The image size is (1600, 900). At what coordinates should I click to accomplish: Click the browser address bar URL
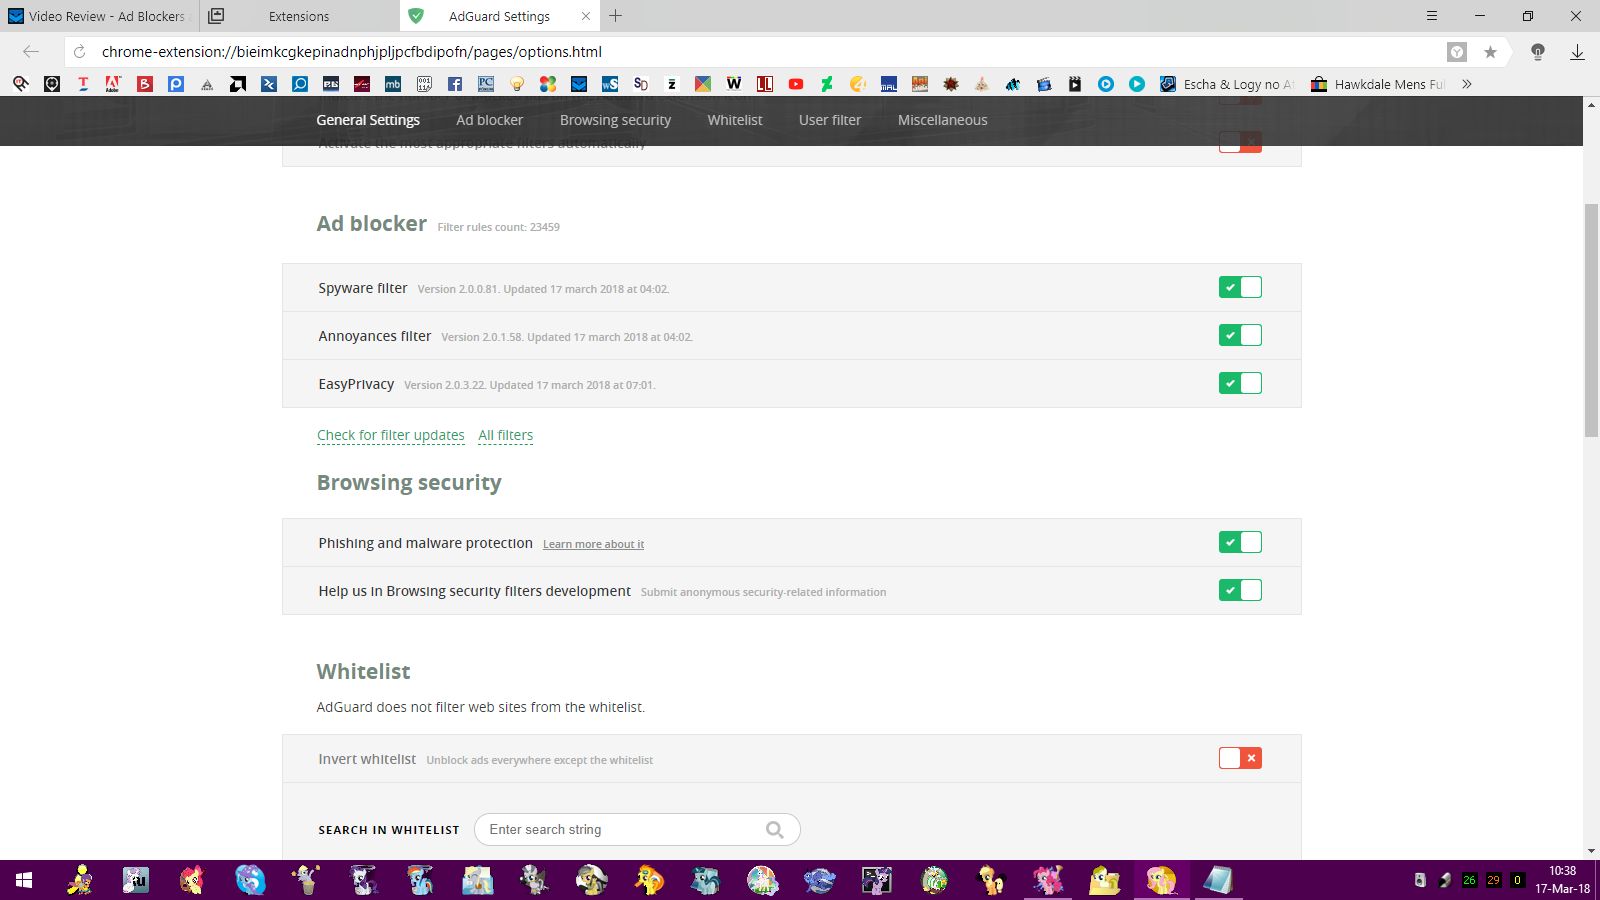pos(352,52)
